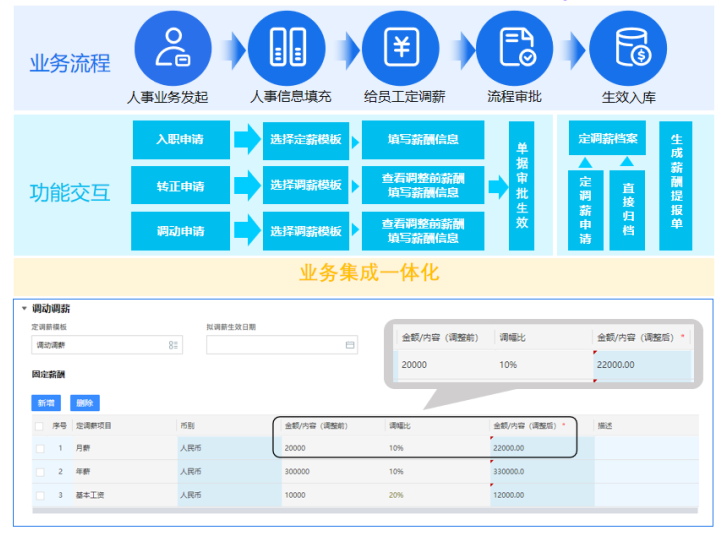The image size is (728, 536).
Task: Click the 流程审批 document check icon
Action: [x=514, y=48]
